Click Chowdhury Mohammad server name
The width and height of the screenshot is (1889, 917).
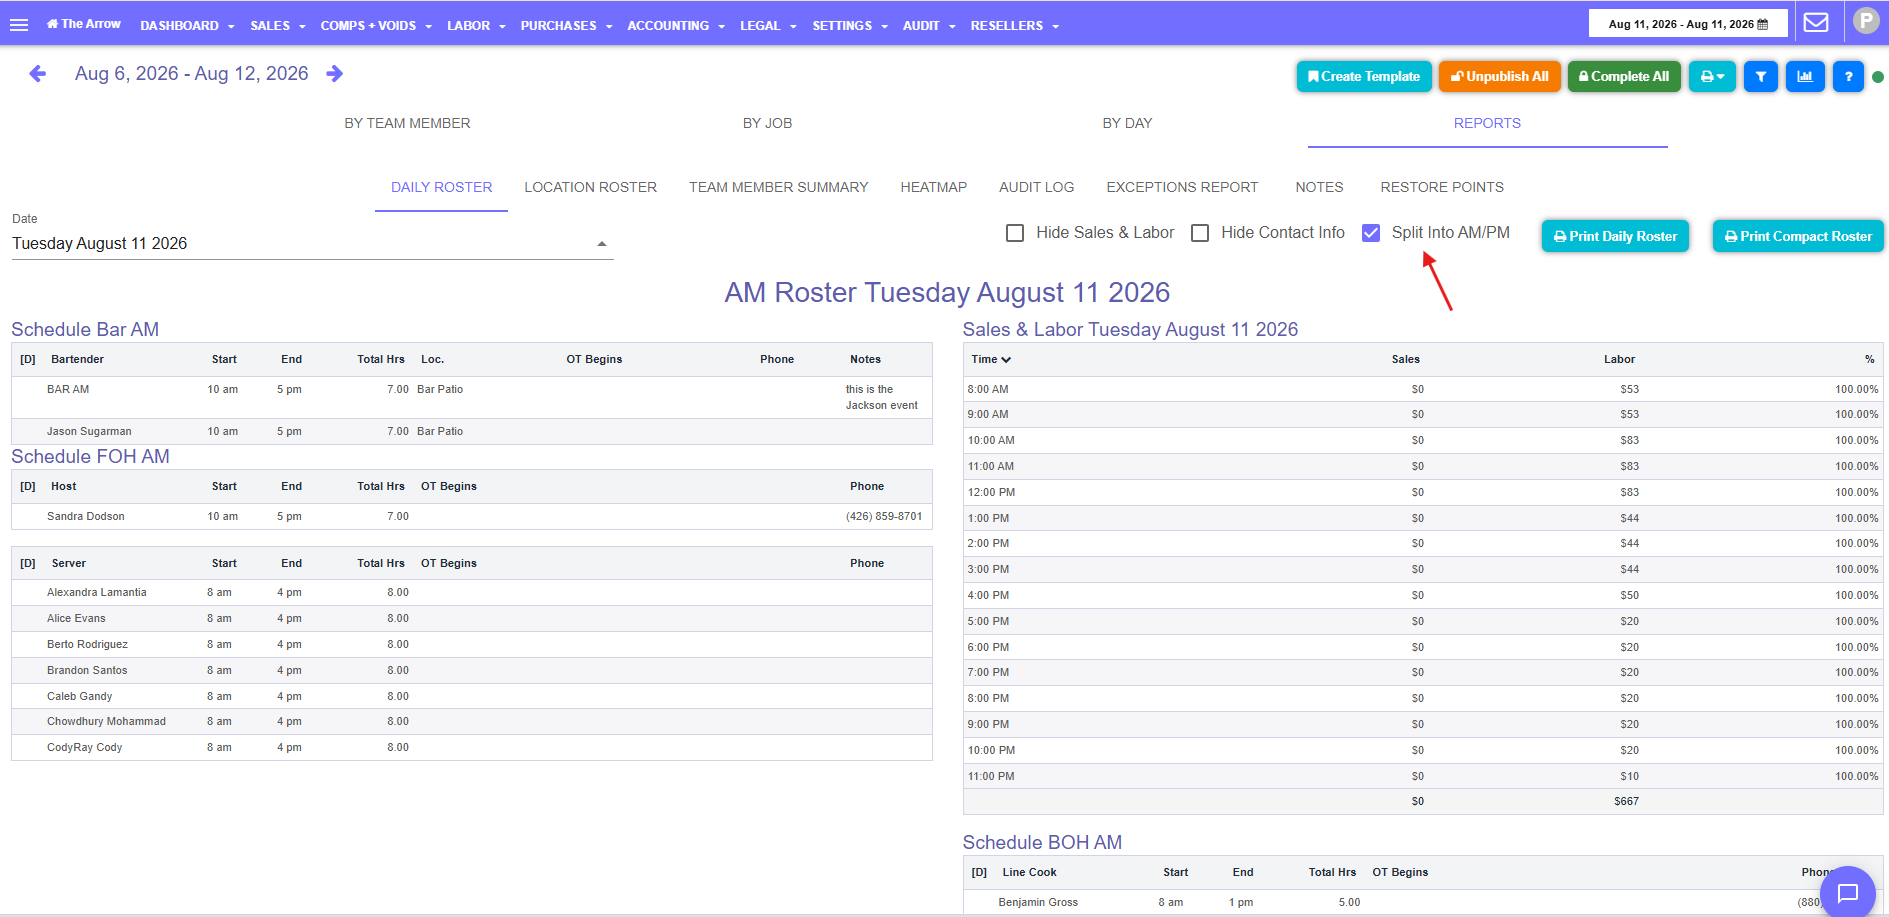106,722
